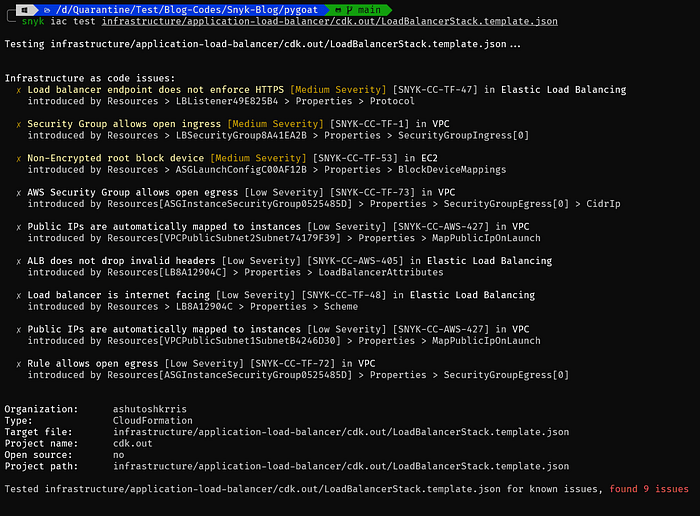Image resolution: width=700 pixels, height=516 pixels.
Task: Click the x marker beside Load balancer is internet facing
Action: pos(18,296)
